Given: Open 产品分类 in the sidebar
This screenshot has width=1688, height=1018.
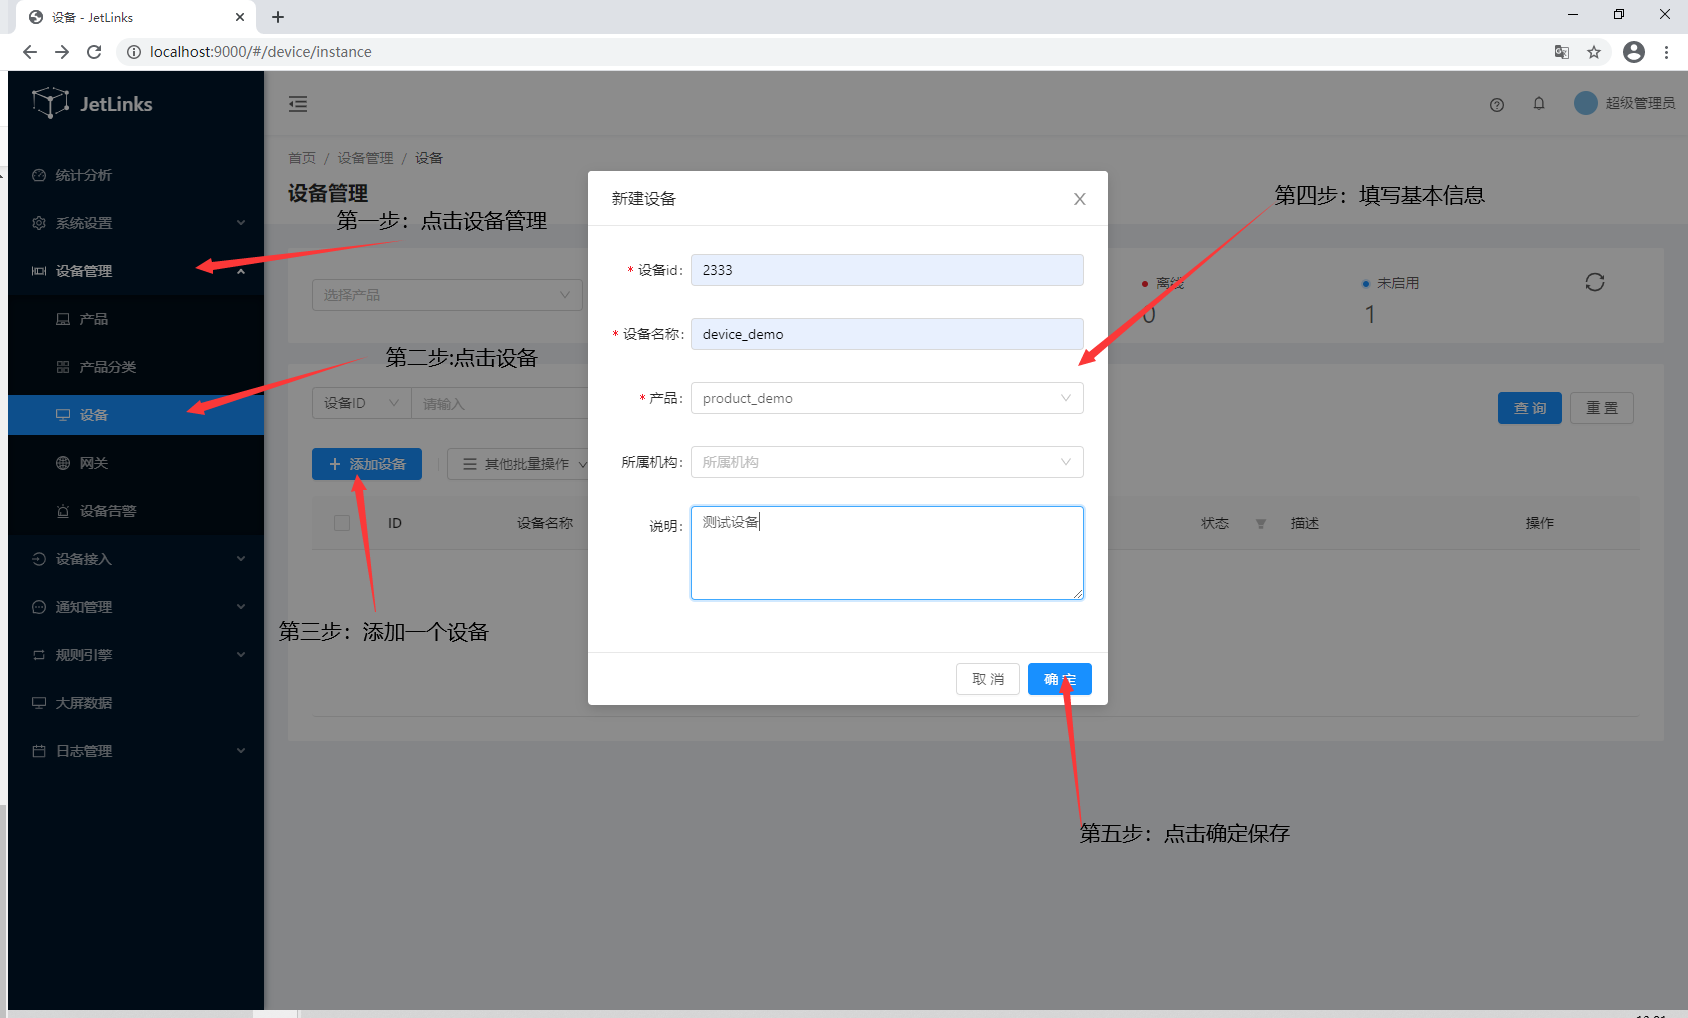Looking at the screenshot, I should [x=108, y=367].
